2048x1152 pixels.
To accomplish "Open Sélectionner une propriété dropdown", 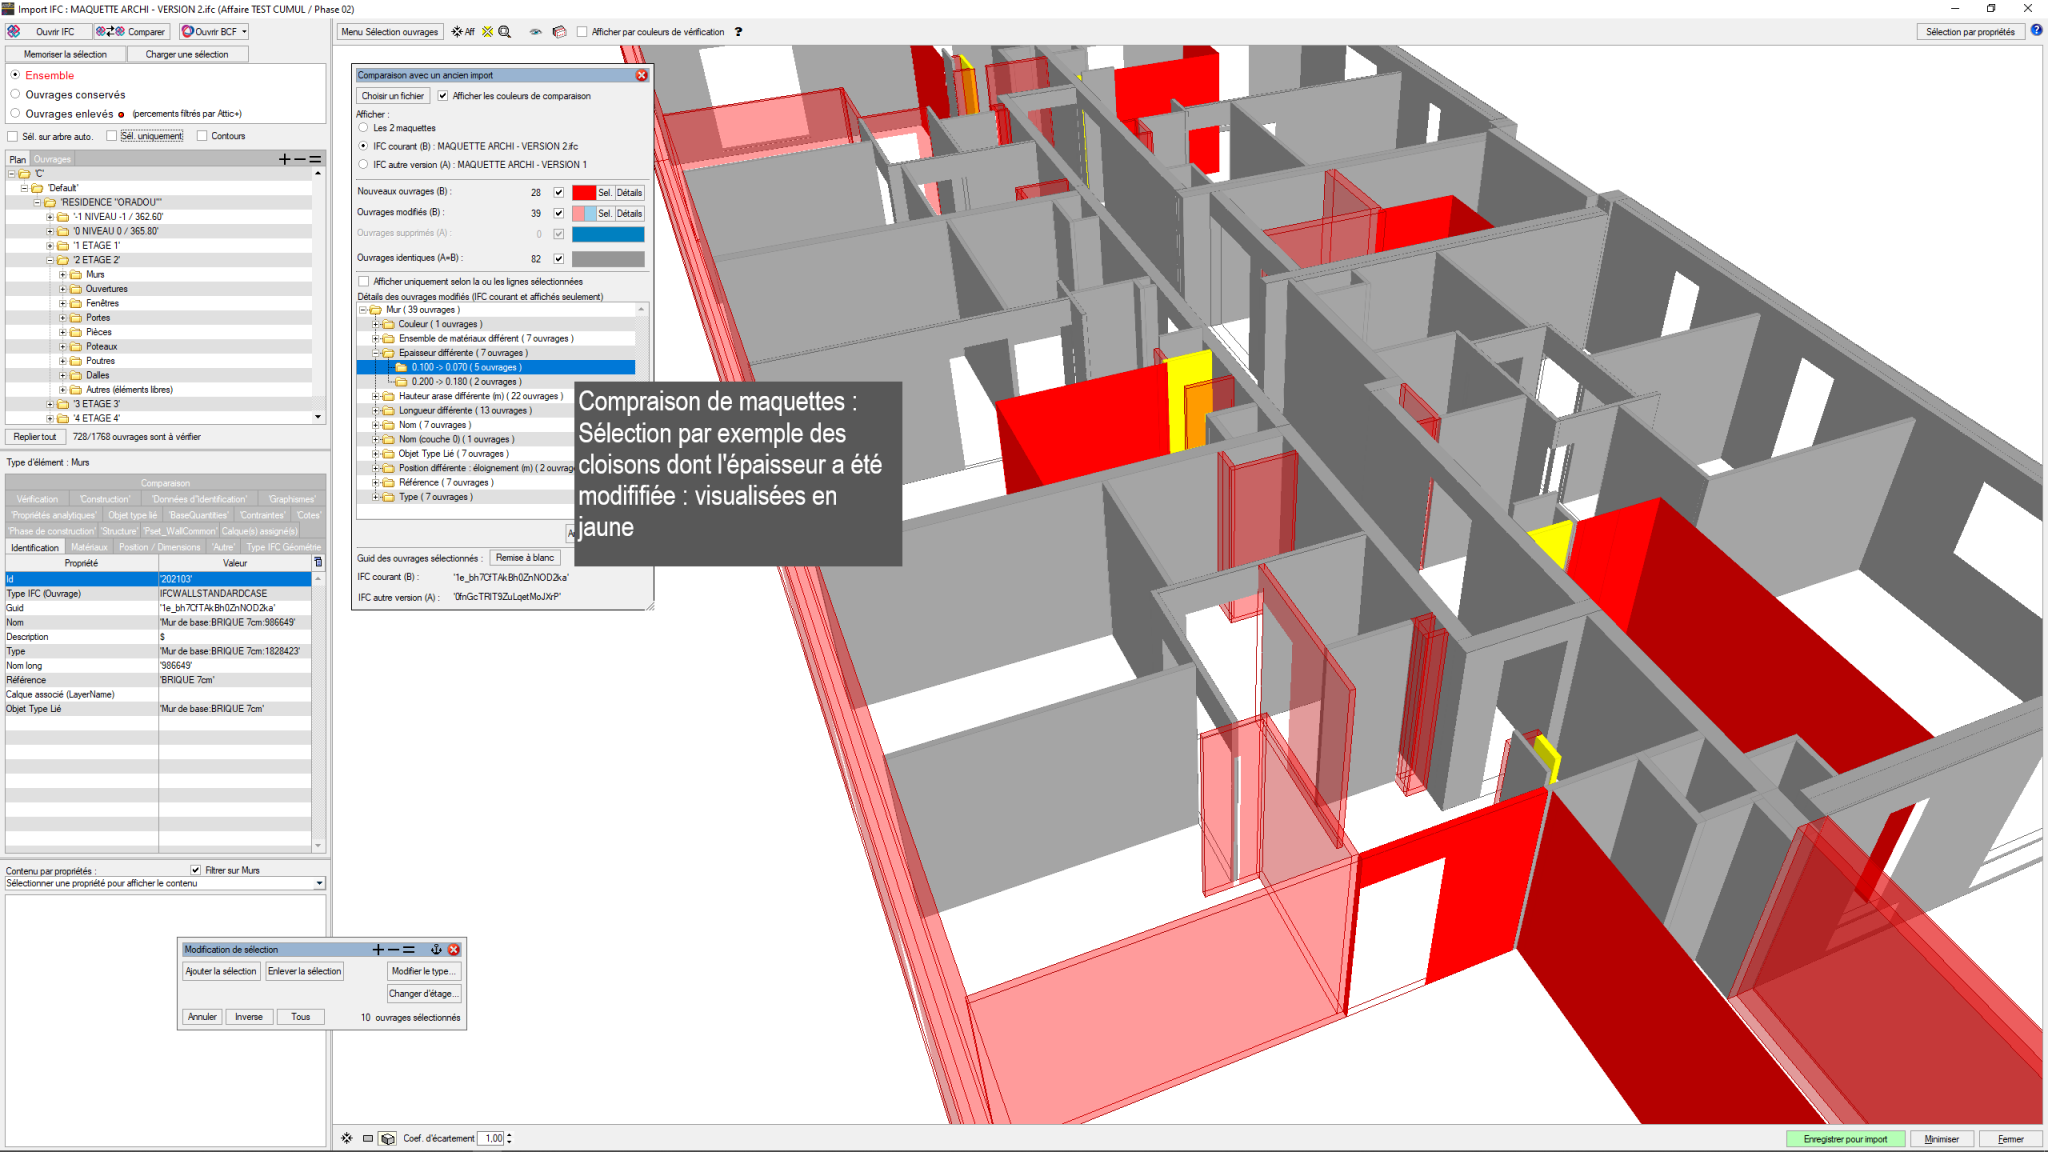I will (x=319, y=883).
